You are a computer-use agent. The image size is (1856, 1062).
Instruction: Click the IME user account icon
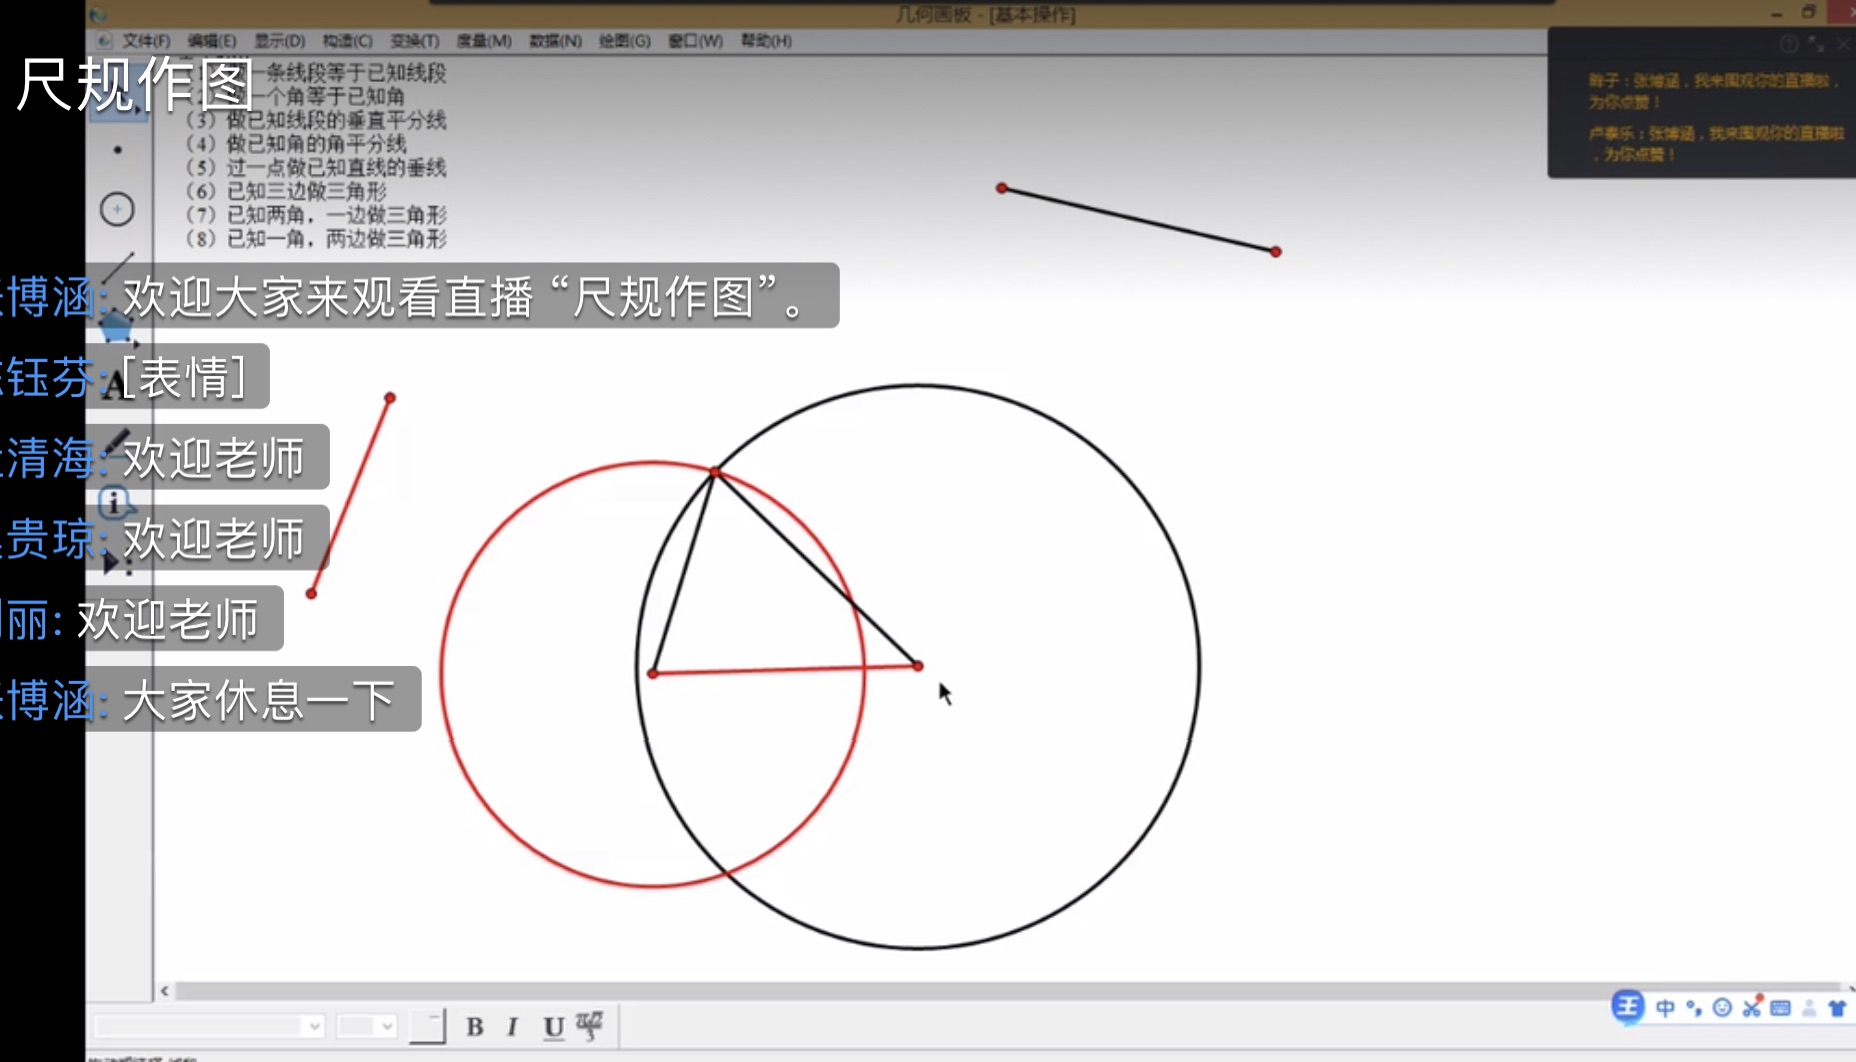pos(1809,1008)
